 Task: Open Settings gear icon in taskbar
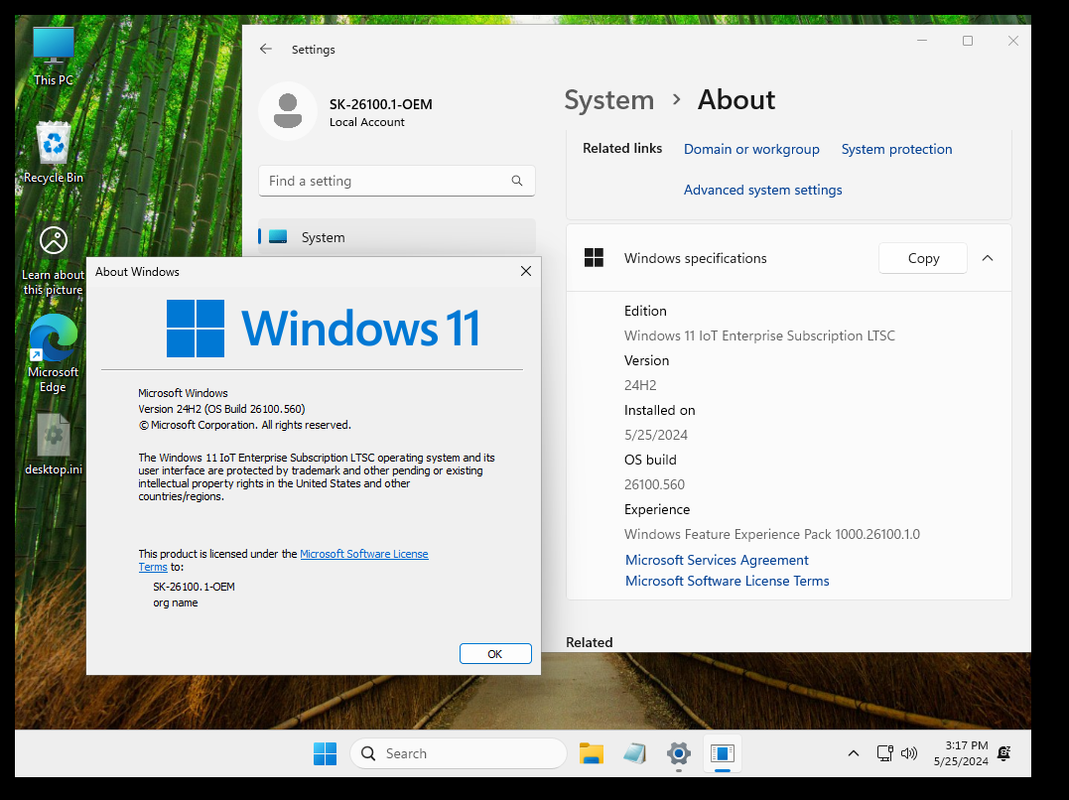coord(678,754)
